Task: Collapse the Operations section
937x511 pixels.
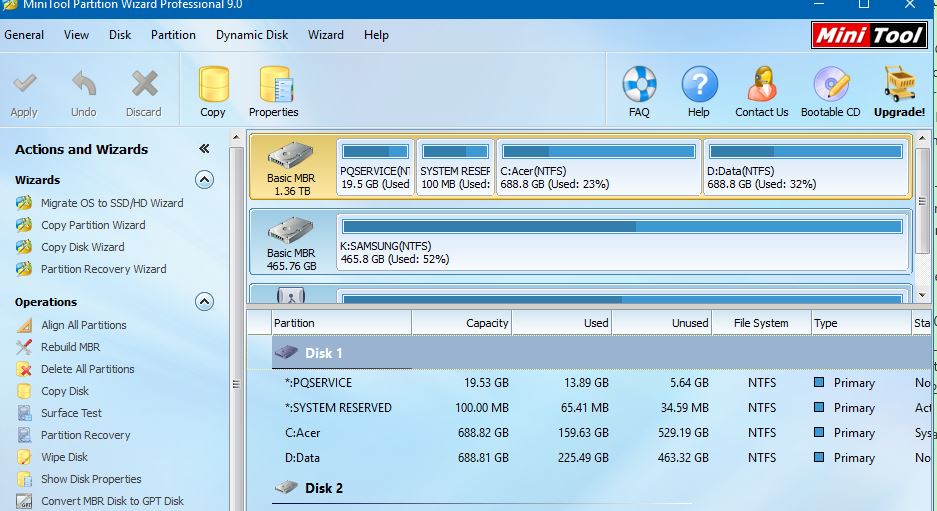Action: pos(204,302)
